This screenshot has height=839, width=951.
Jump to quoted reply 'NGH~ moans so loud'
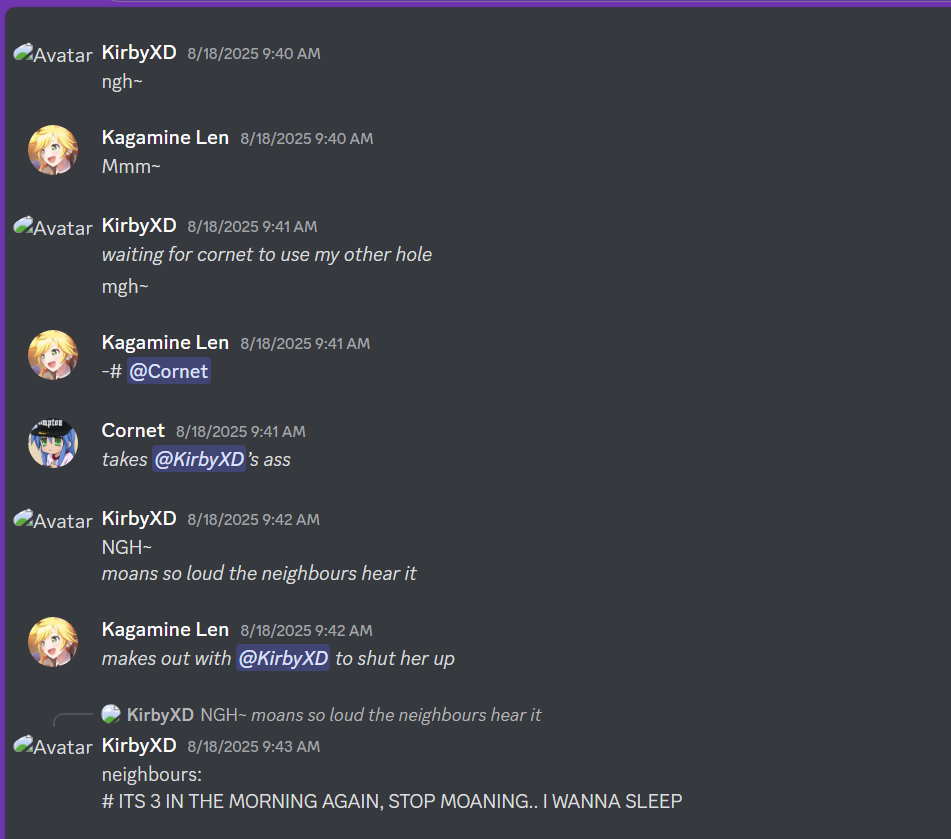371,715
